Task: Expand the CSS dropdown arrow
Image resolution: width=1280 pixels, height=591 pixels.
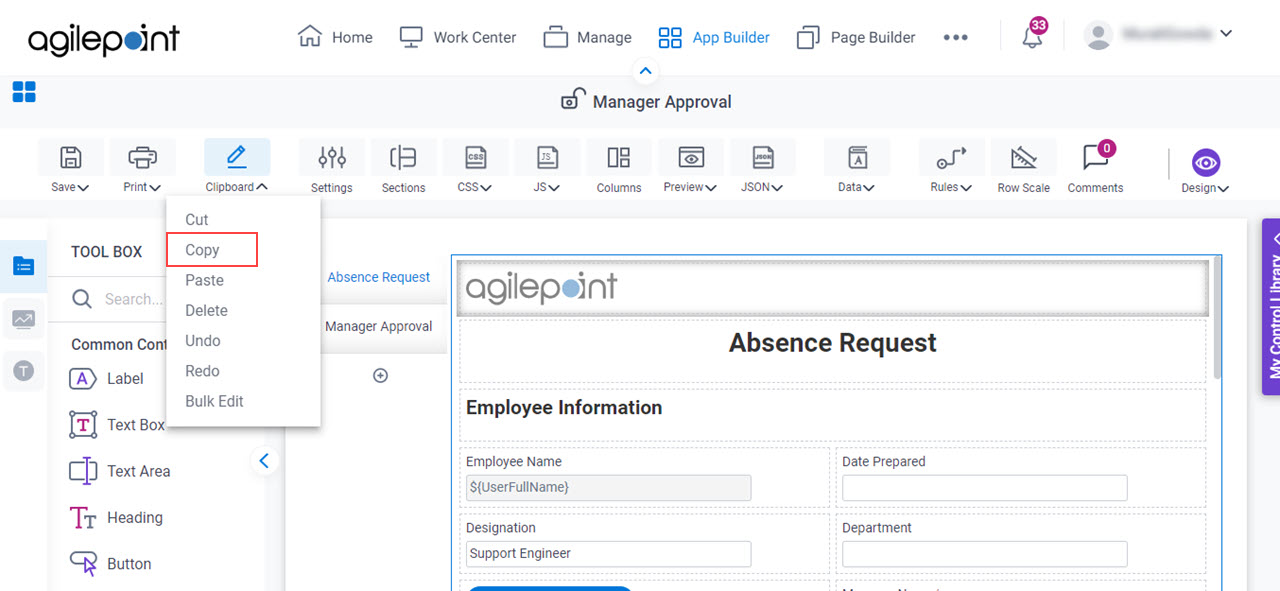Action: tap(486, 187)
